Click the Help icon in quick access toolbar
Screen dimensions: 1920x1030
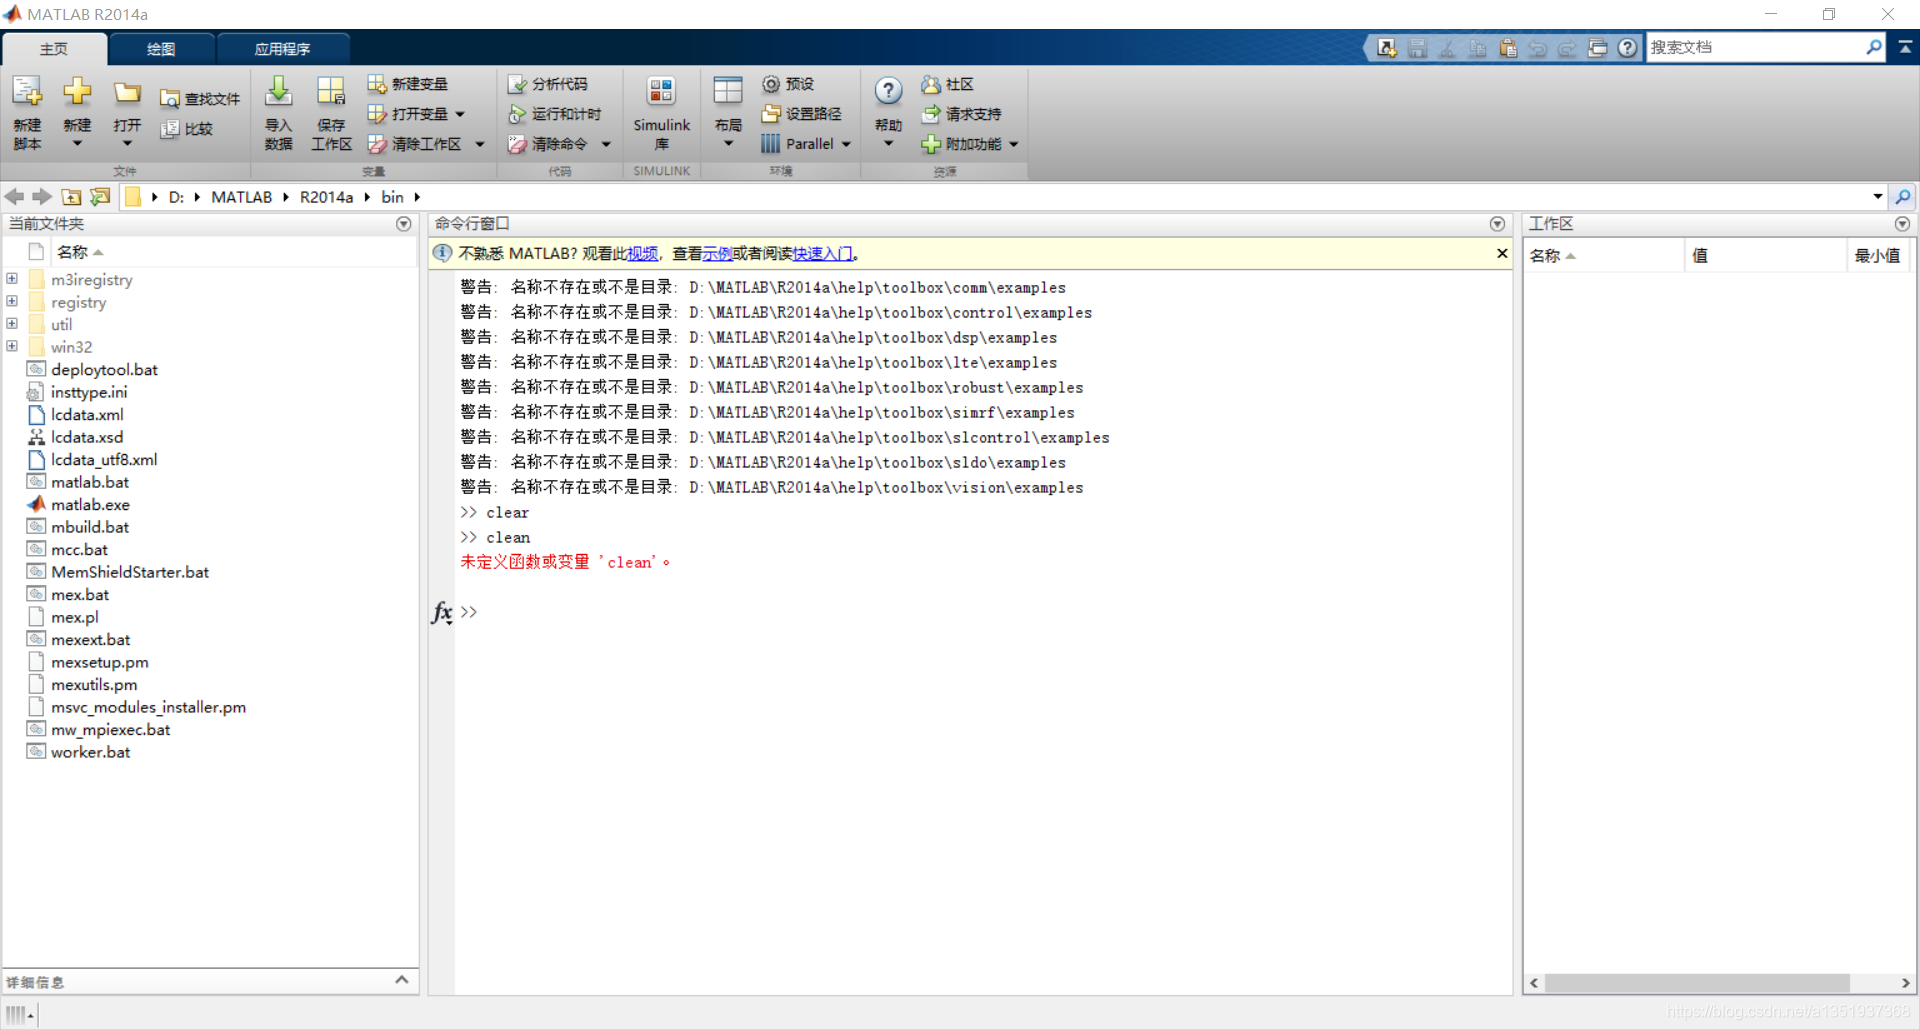(1628, 48)
